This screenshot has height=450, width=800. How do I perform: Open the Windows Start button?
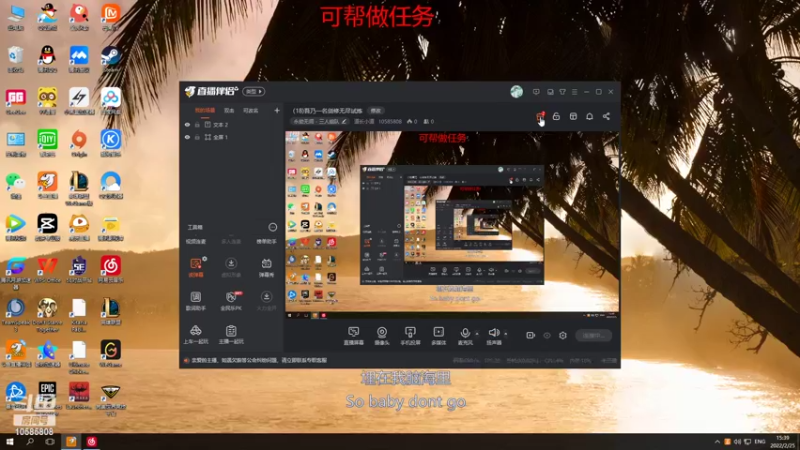(x=10, y=441)
